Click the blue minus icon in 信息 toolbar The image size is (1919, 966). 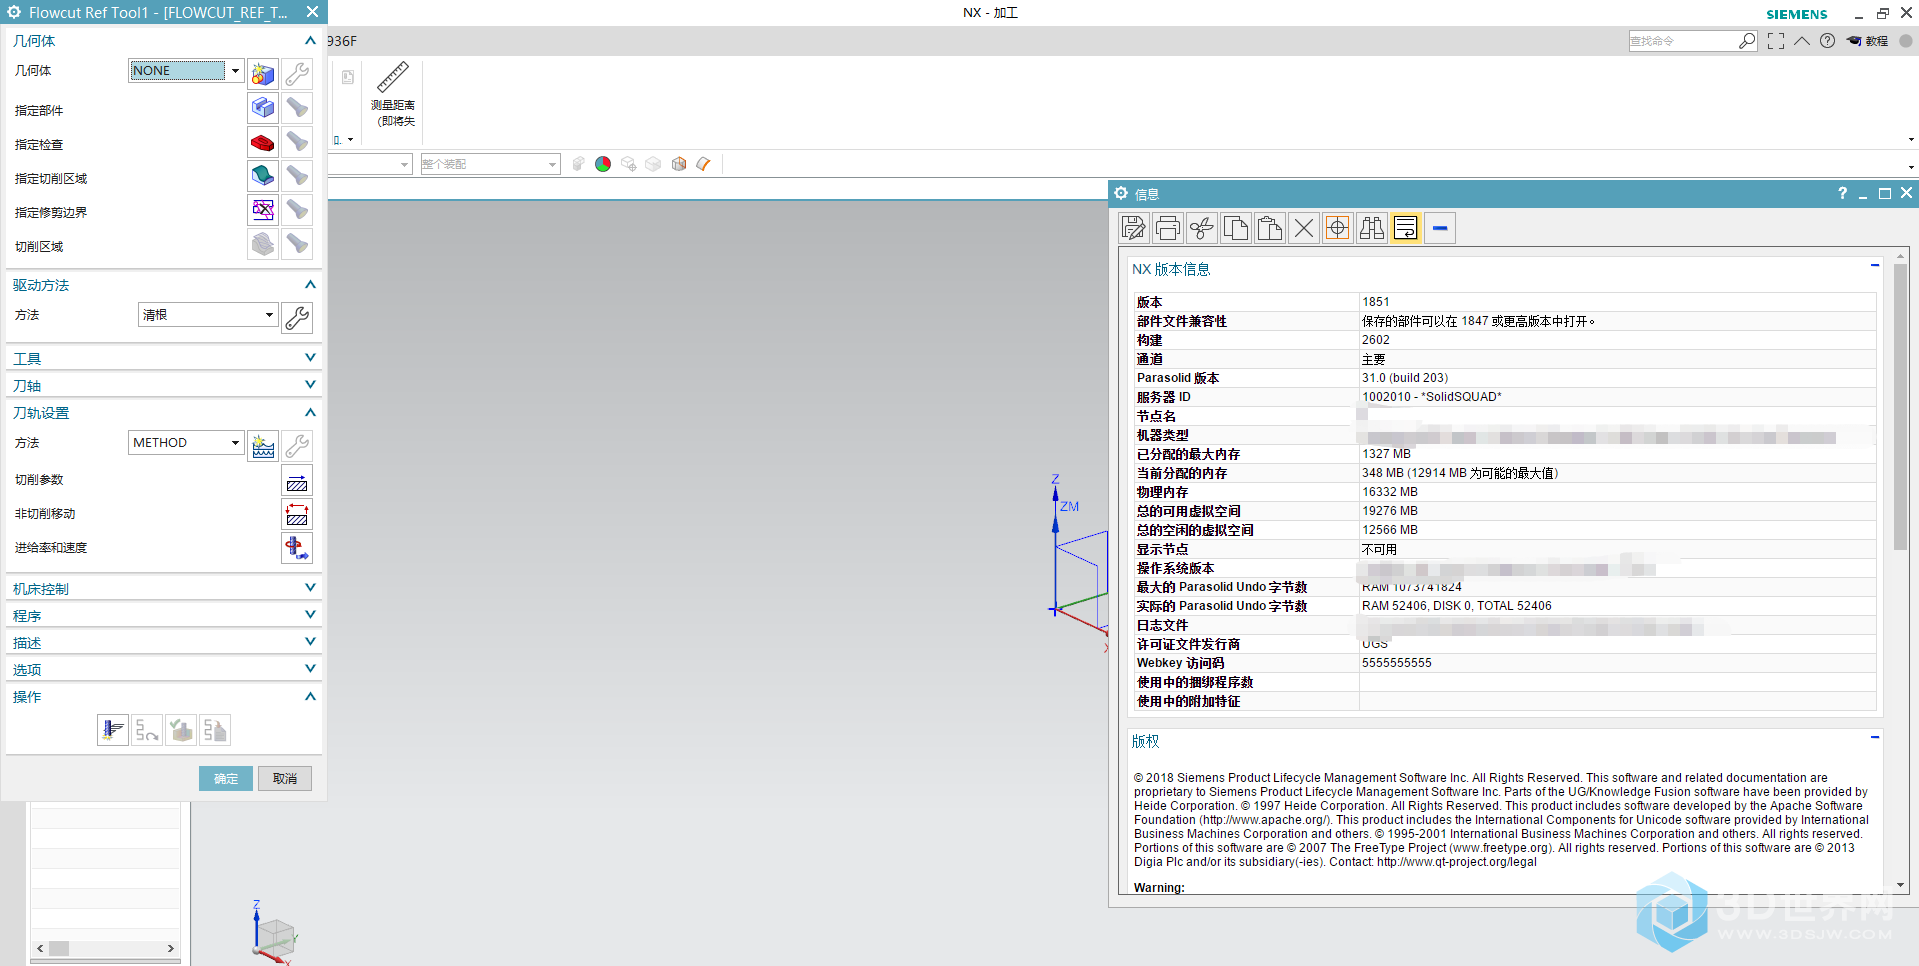tap(1439, 228)
